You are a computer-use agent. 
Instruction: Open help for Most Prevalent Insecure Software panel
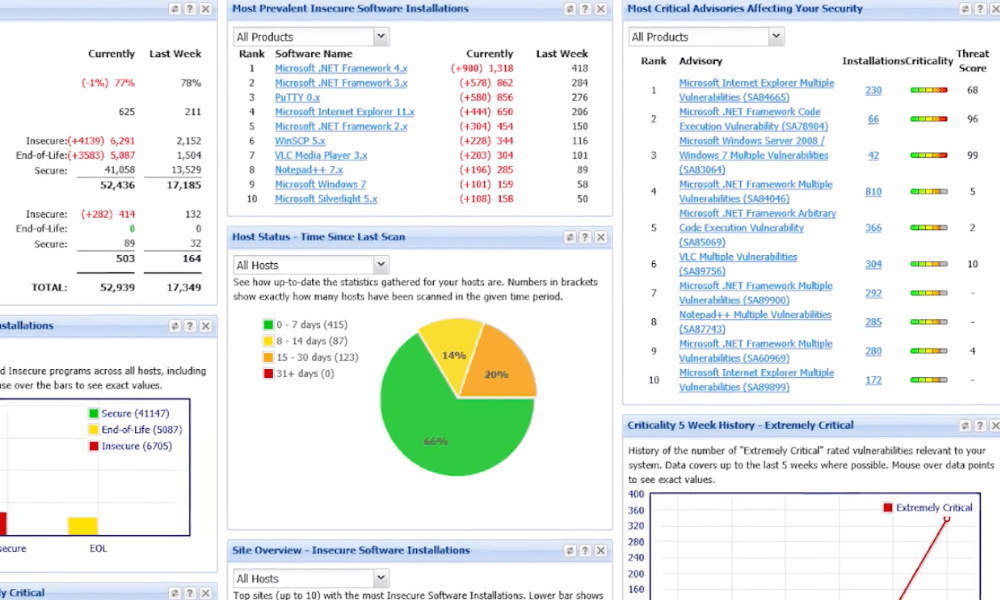click(585, 9)
